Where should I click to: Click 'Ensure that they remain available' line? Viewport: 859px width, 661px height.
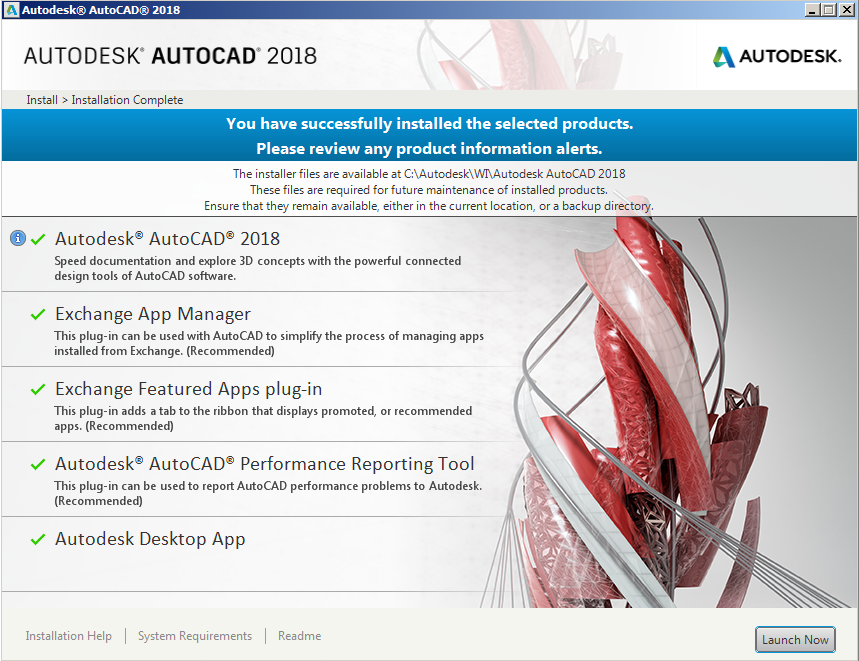click(x=429, y=206)
